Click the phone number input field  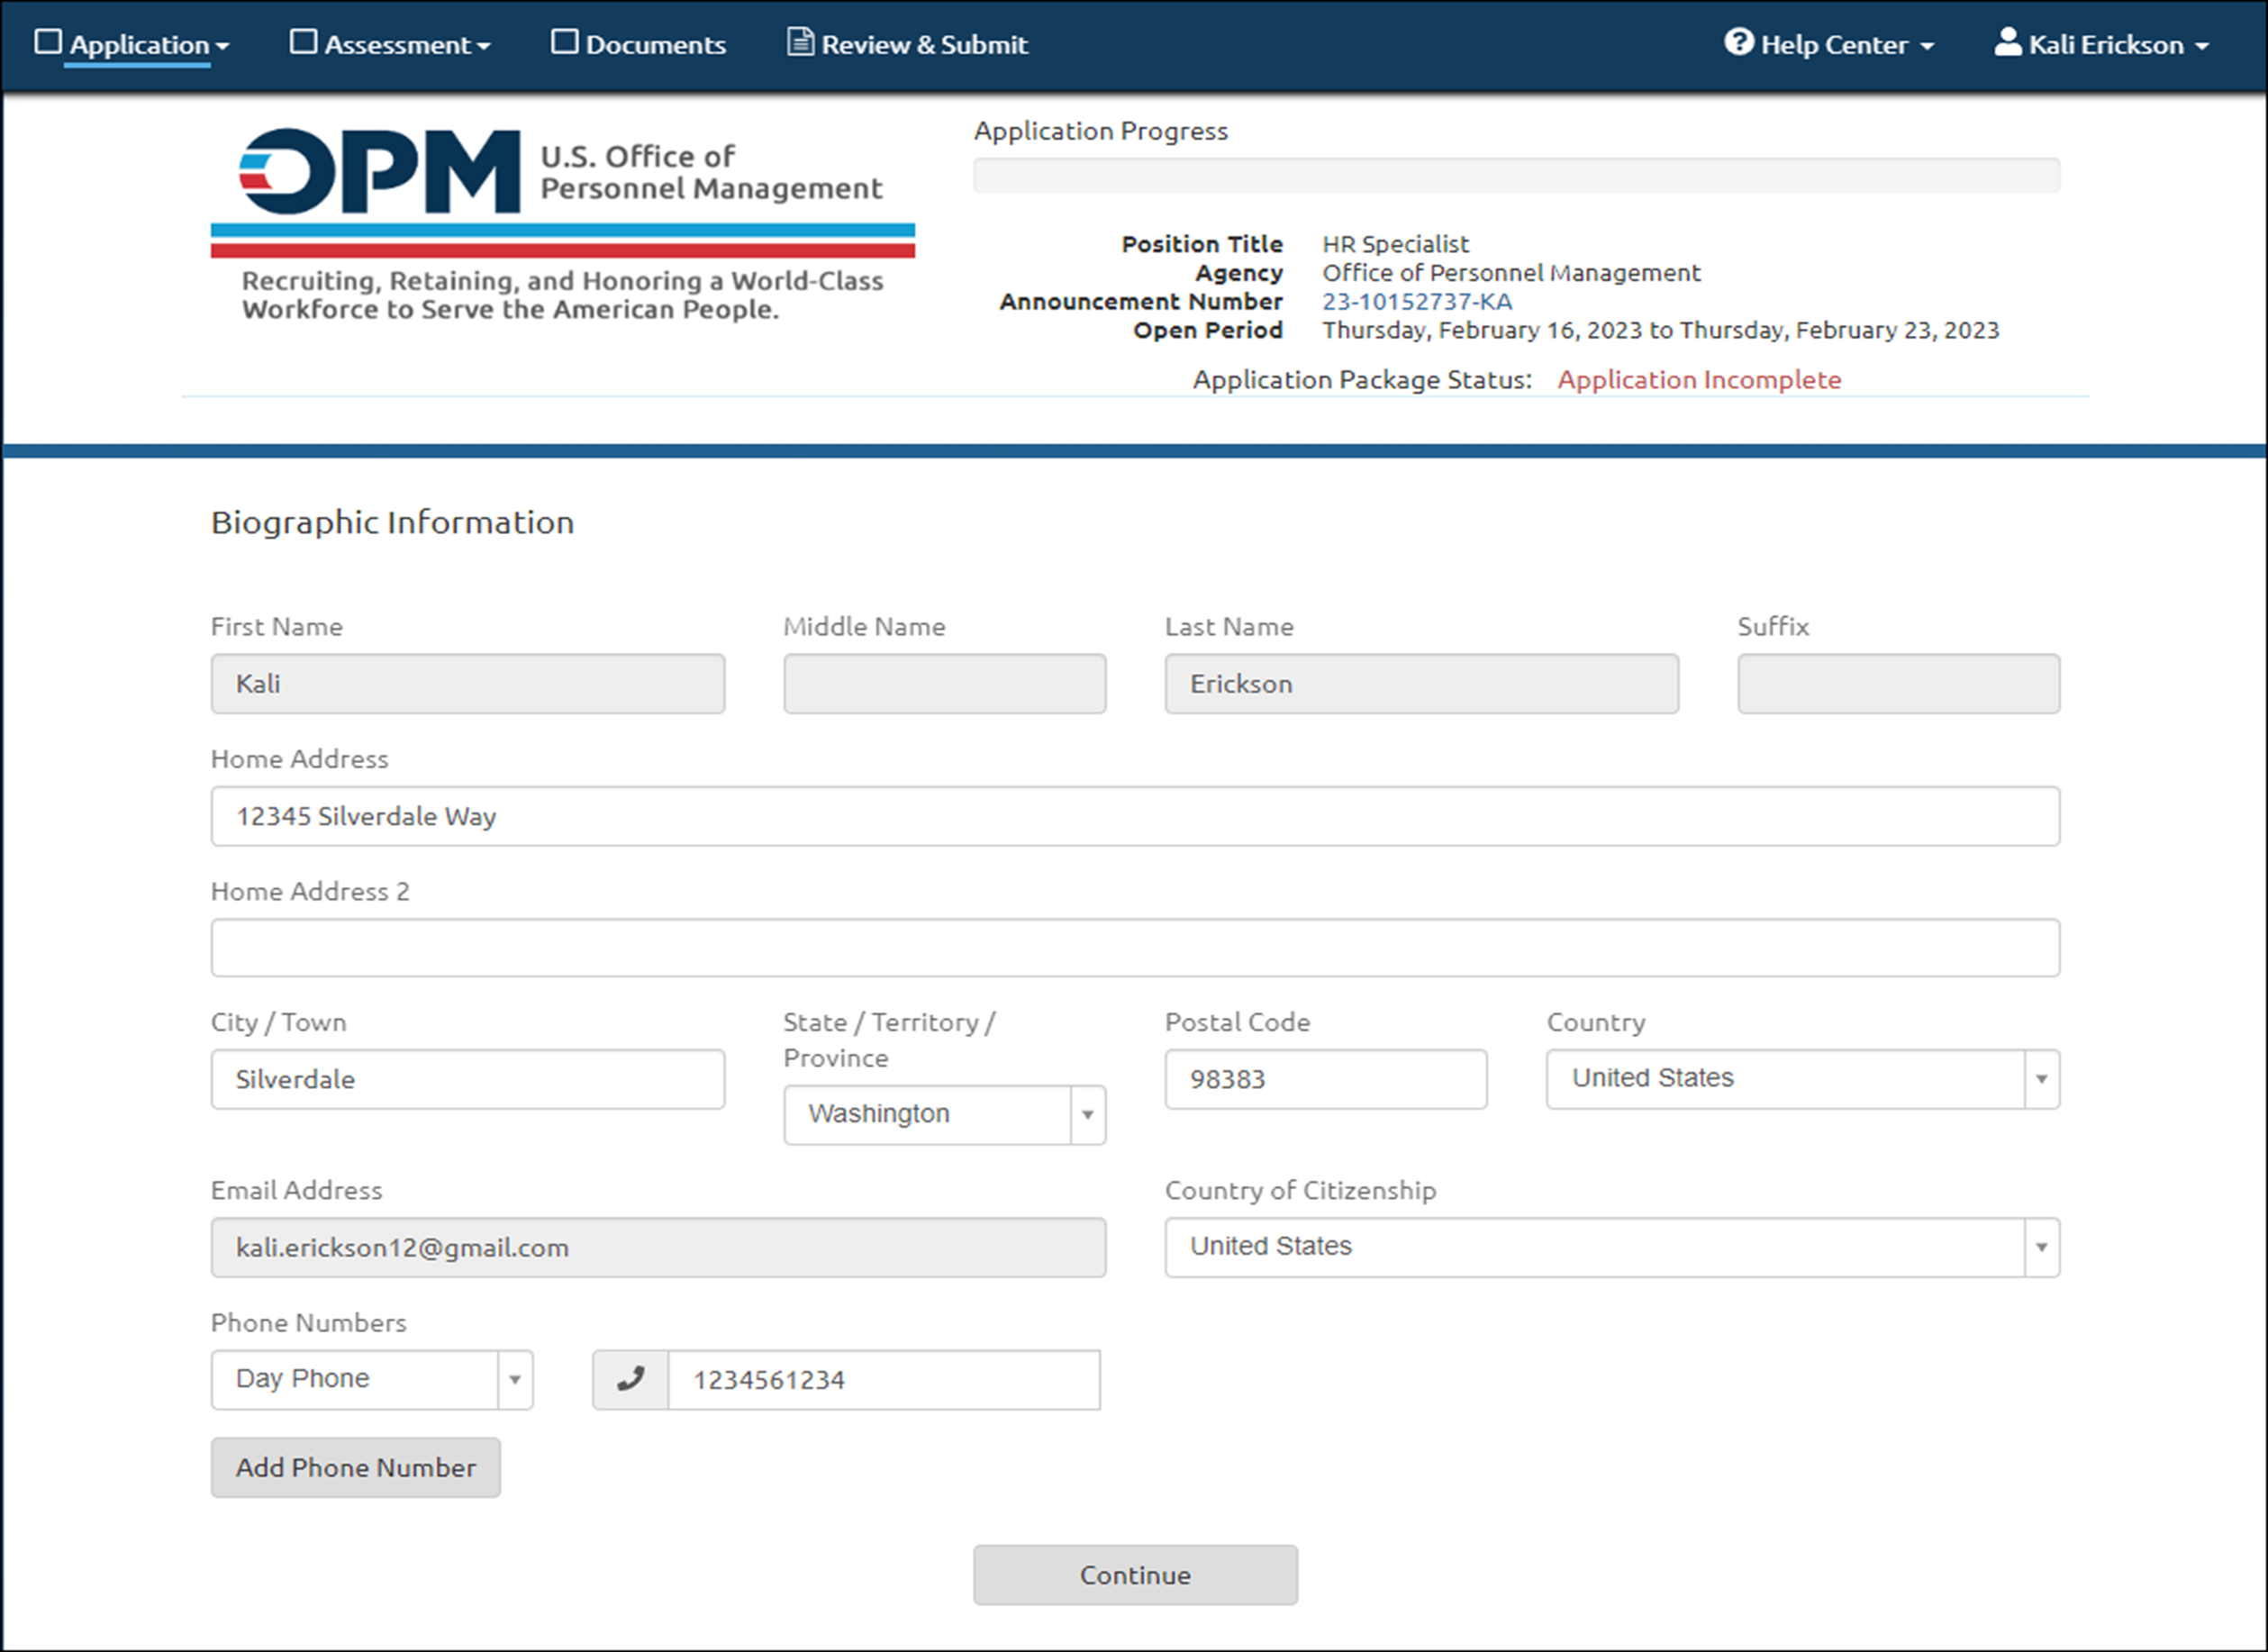[884, 1380]
